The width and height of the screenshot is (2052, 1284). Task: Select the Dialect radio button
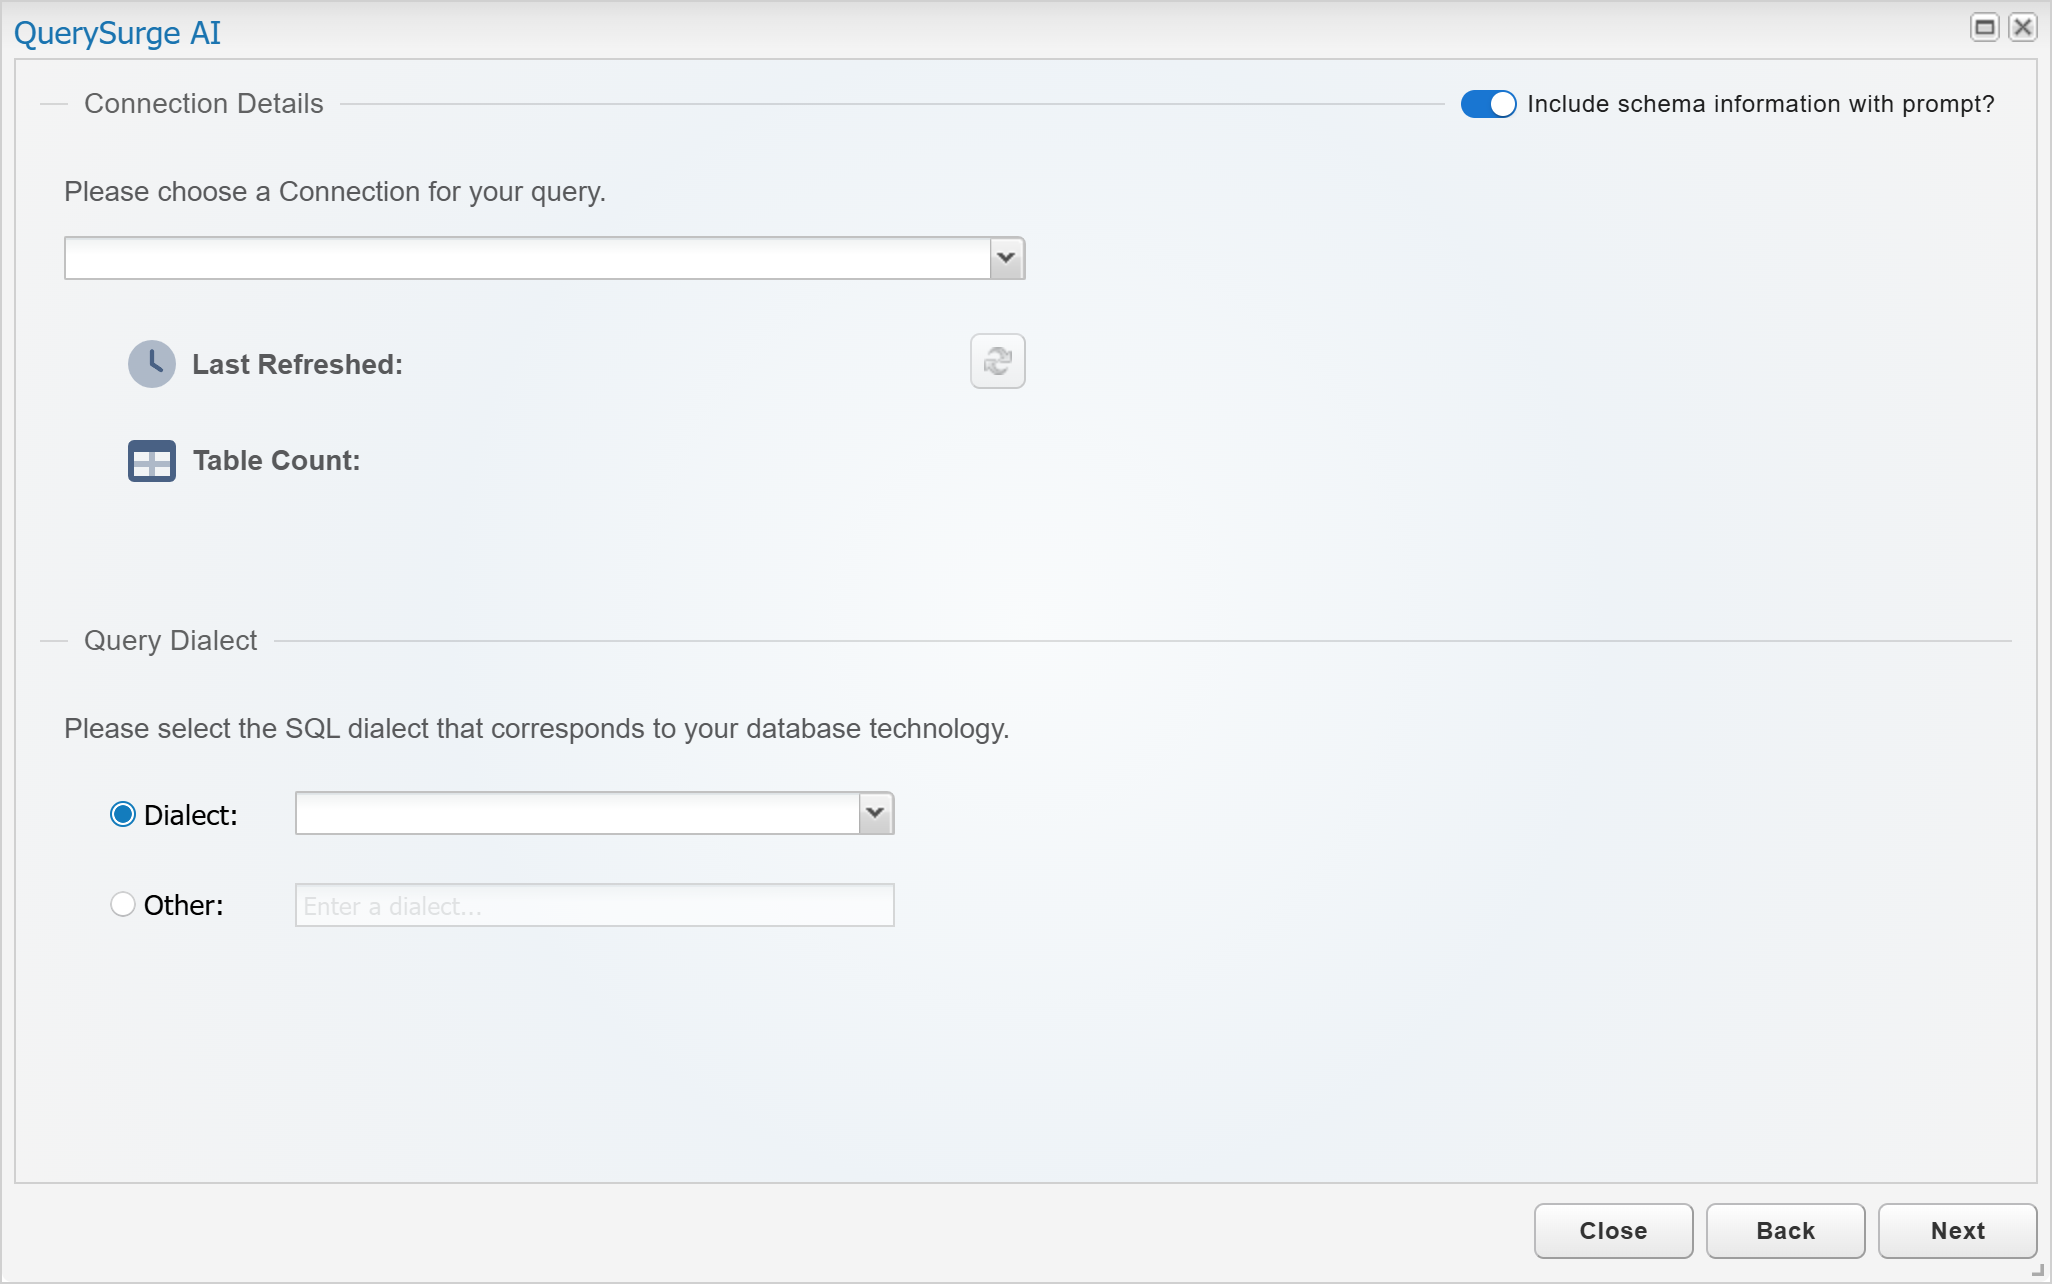pos(123,815)
